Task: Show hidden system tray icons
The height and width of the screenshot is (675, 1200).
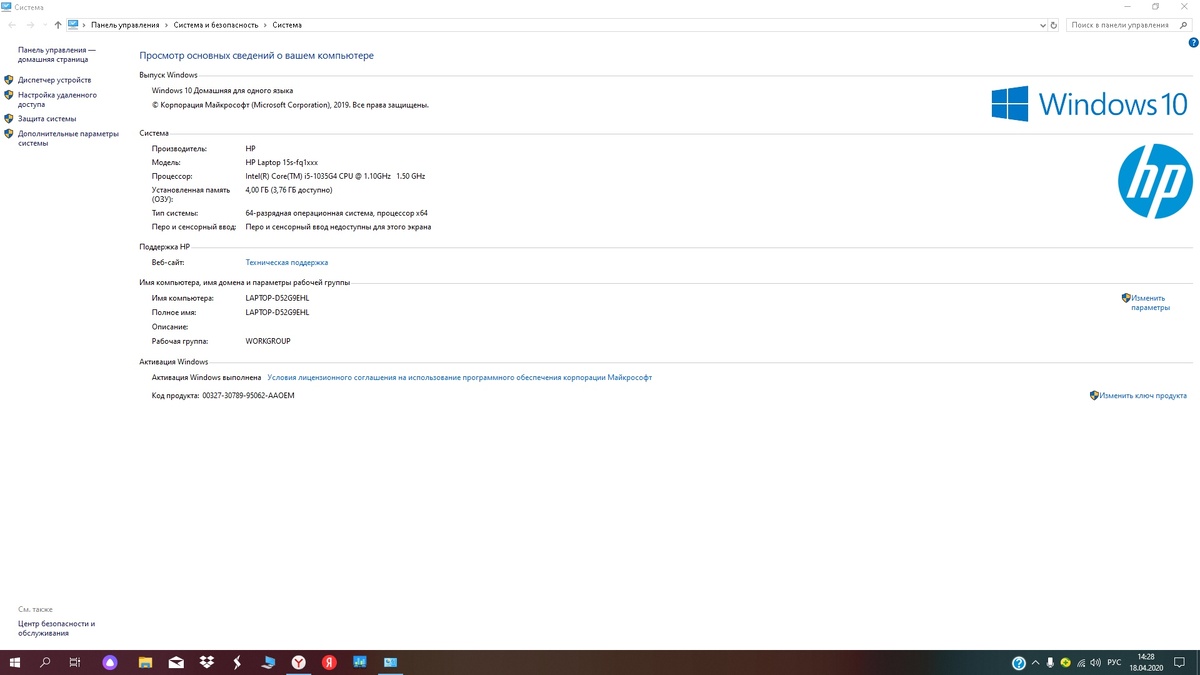Action: click(x=1036, y=663)
